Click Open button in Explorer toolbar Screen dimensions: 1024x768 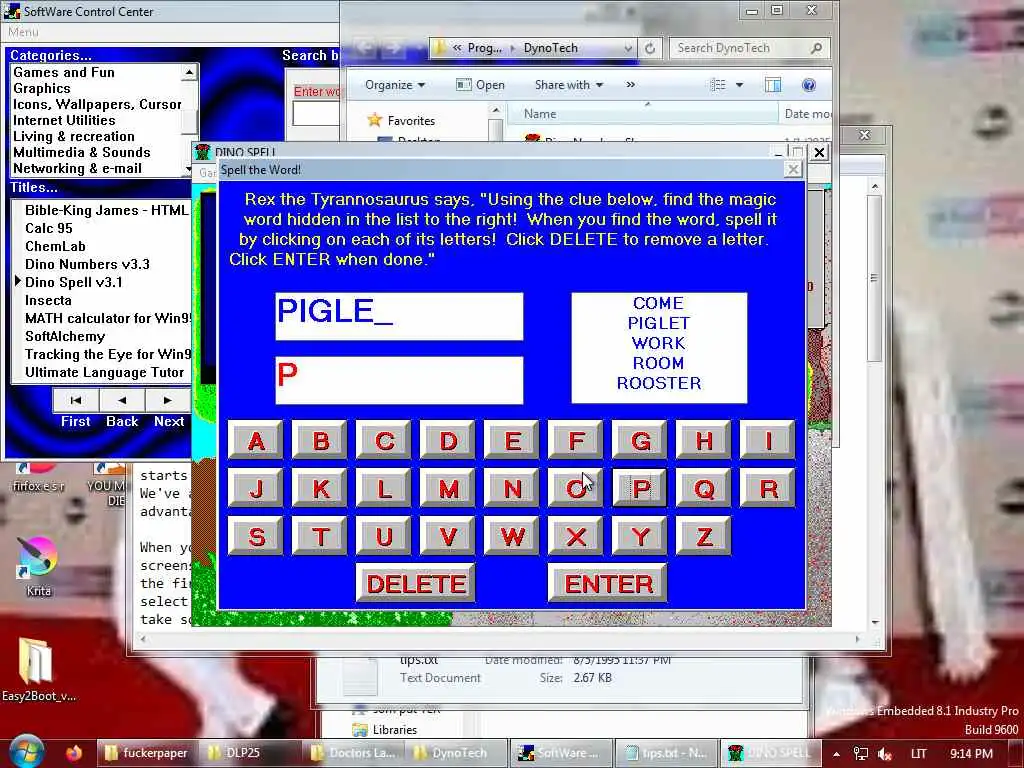[x=481, y=85]
